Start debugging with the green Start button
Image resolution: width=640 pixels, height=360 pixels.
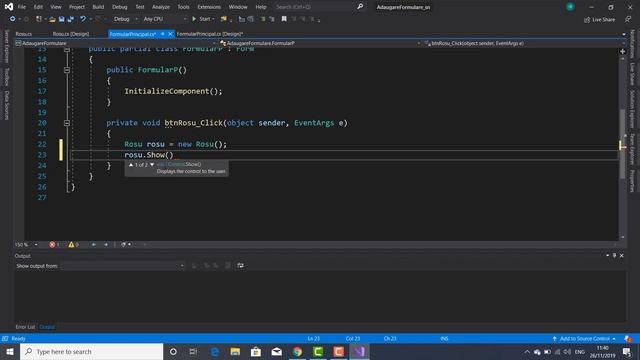203,19
